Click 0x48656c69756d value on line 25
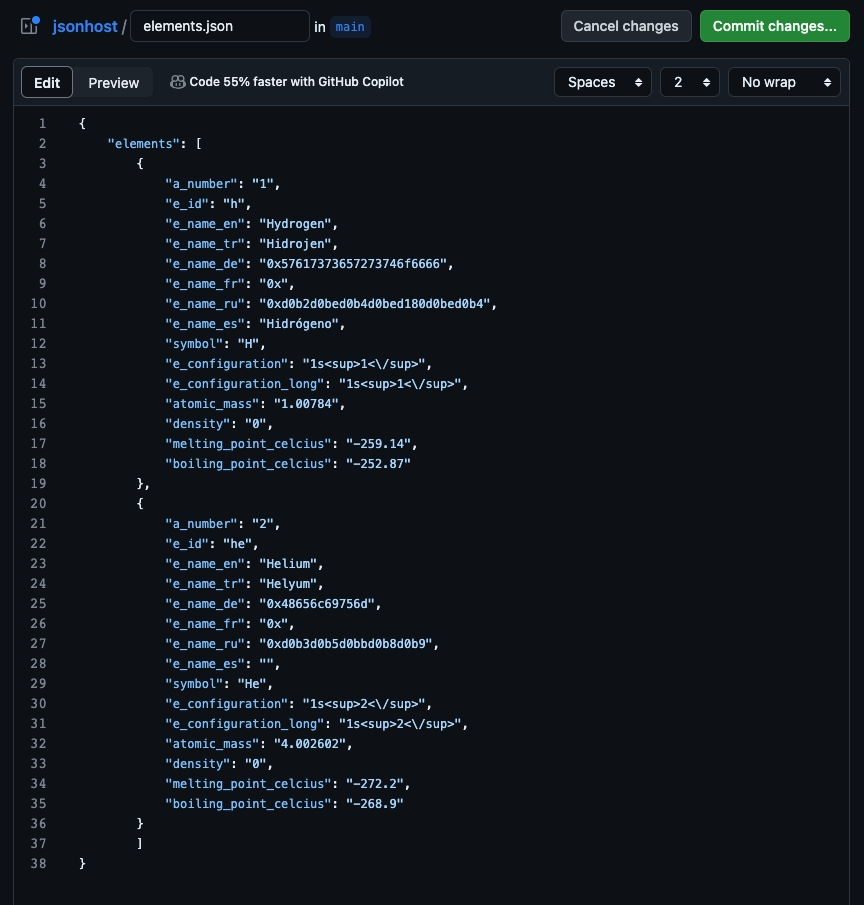The height and width of the screenshot is (905, 864). point(317,604)
